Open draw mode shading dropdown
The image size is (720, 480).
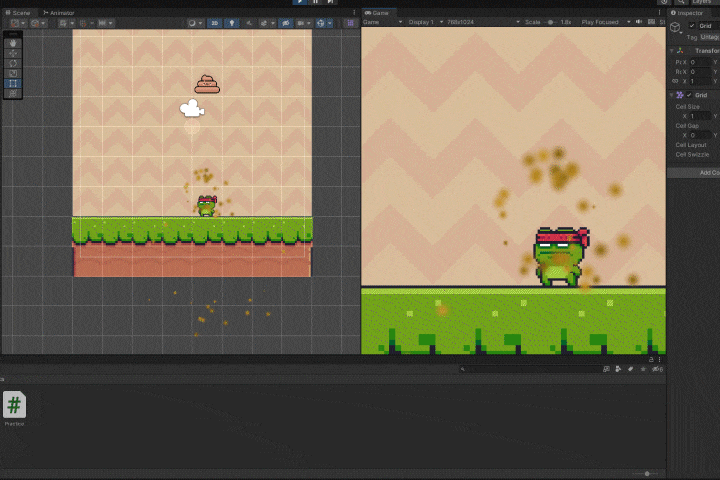[x=195, y=23]
